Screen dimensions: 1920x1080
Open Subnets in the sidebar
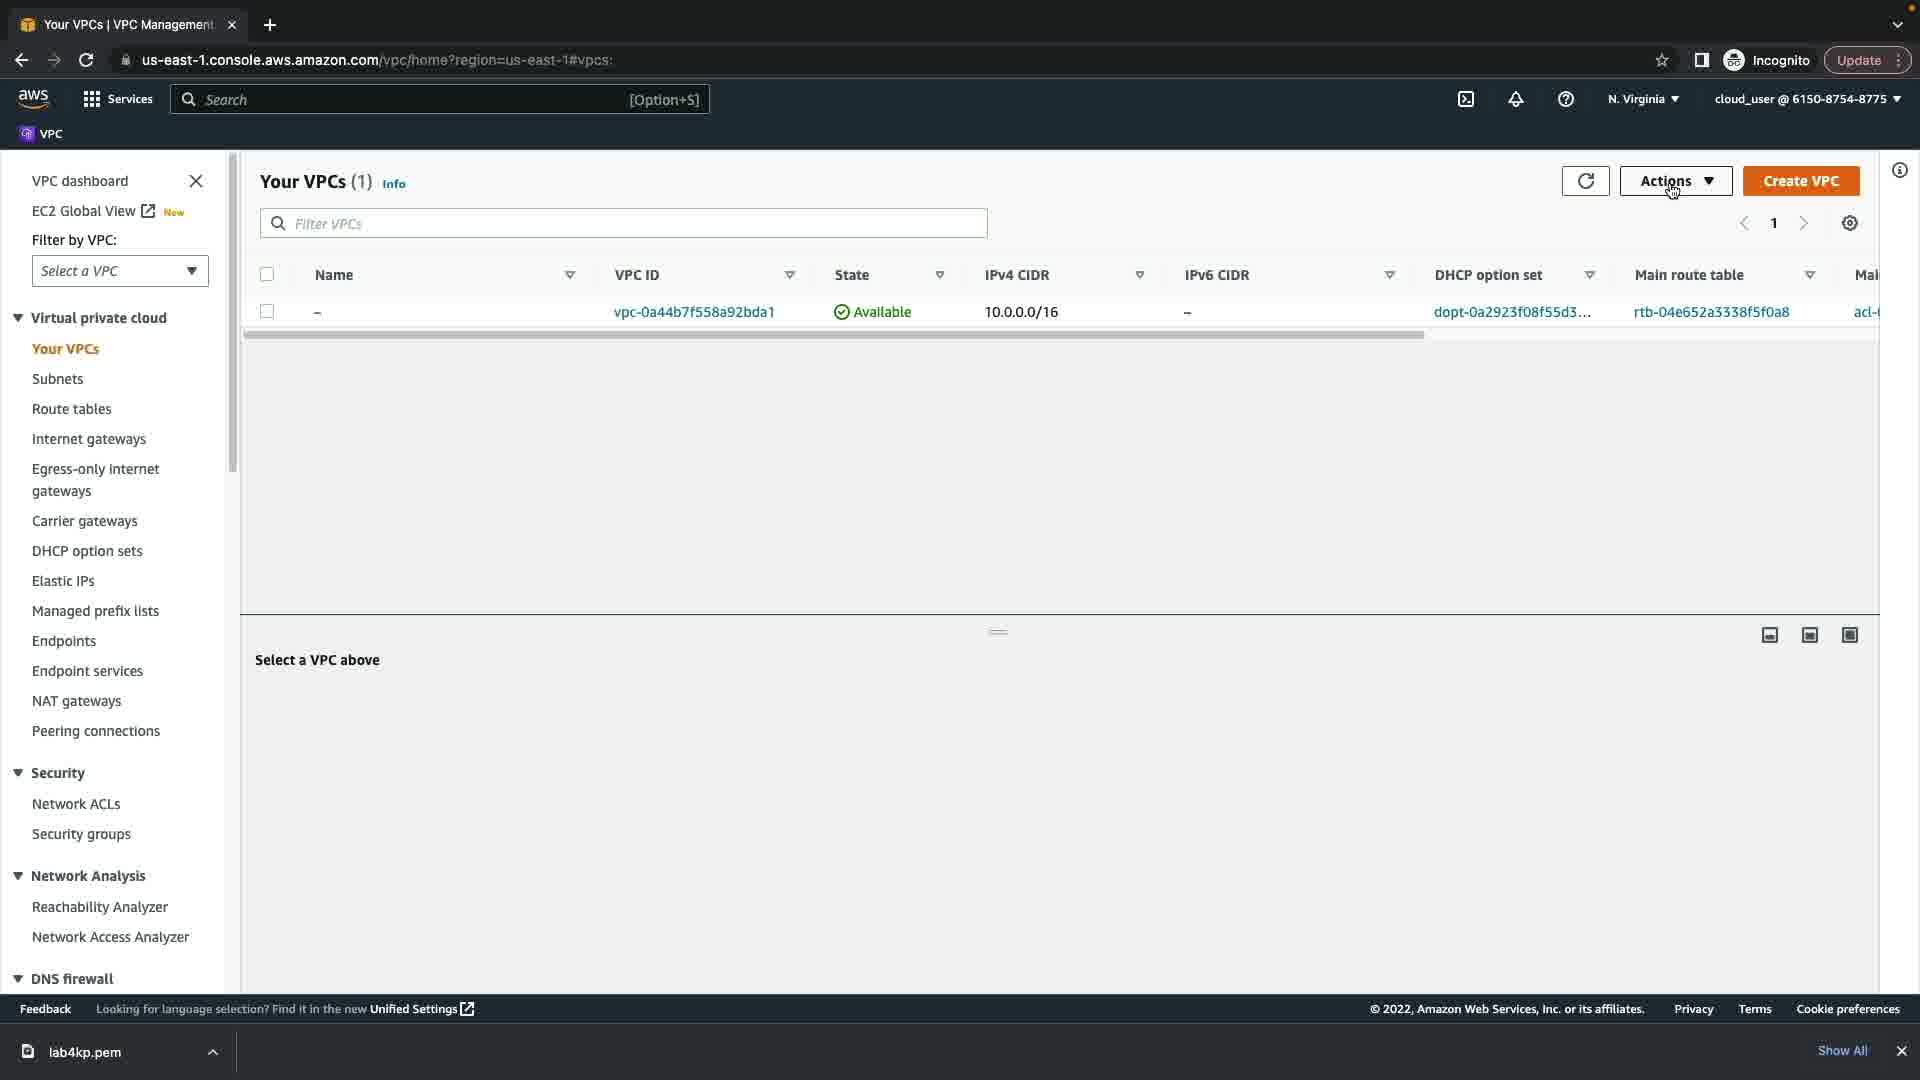[57, 379]
